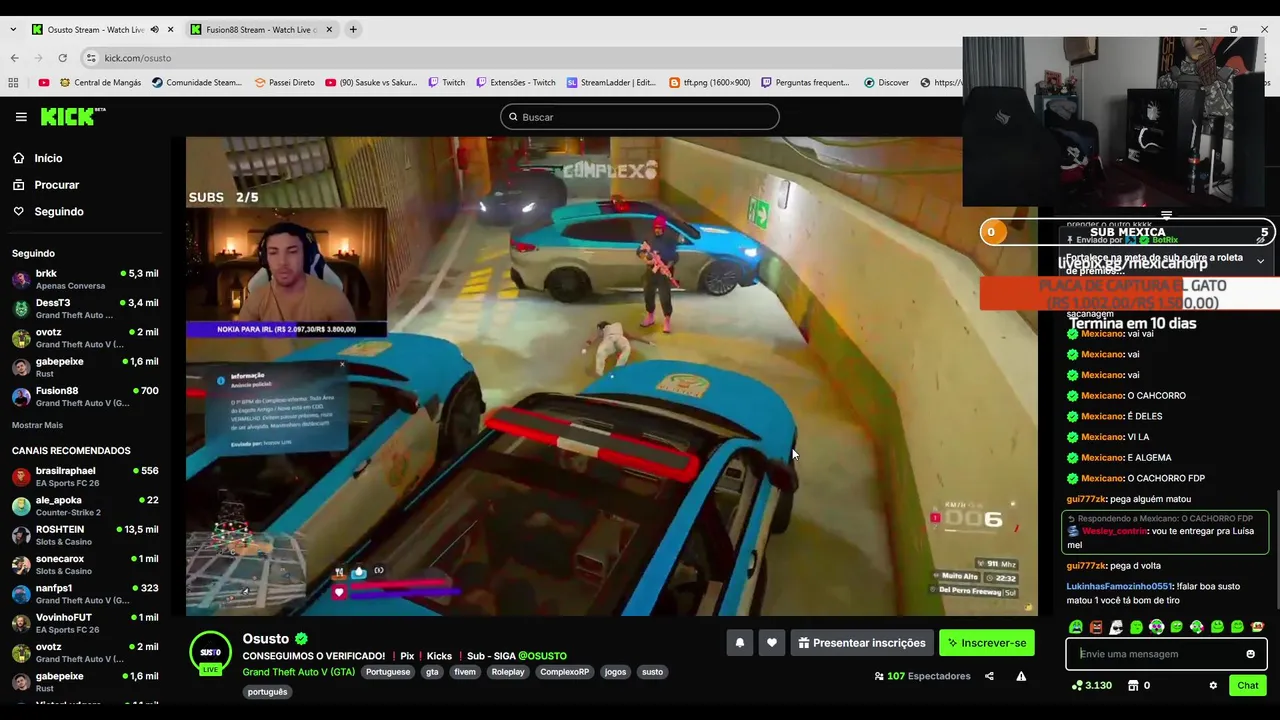
Task: Click the Inscrever-se subscribe button
Action: (x=986, y=643)
